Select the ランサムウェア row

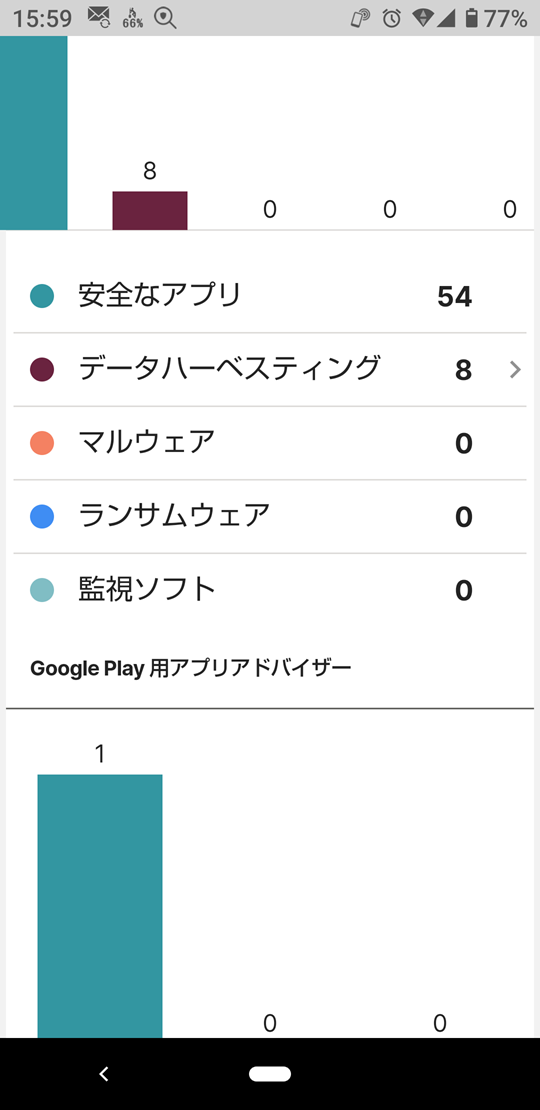[x=270, y=517]
